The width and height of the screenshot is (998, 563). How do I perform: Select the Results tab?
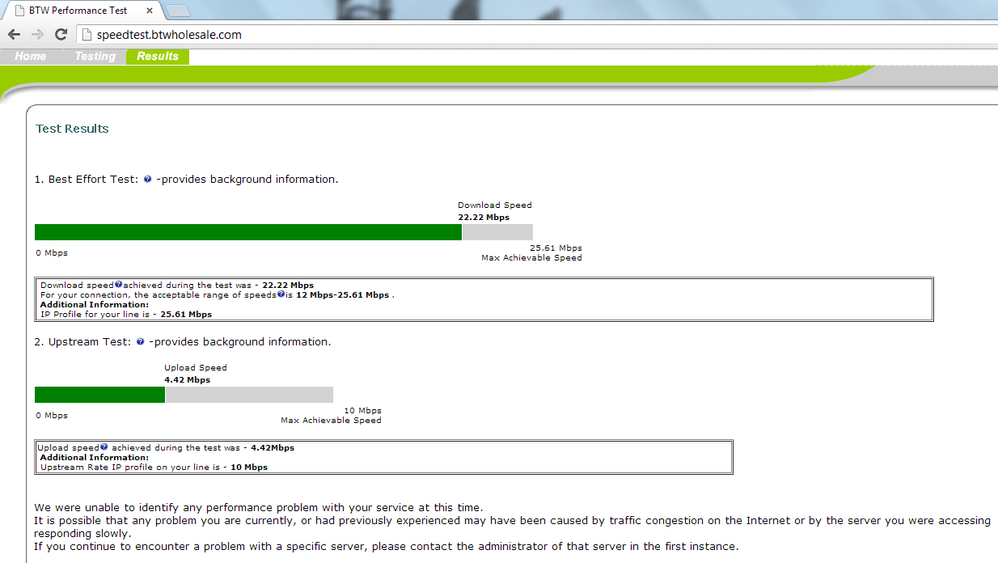point(158,56)
